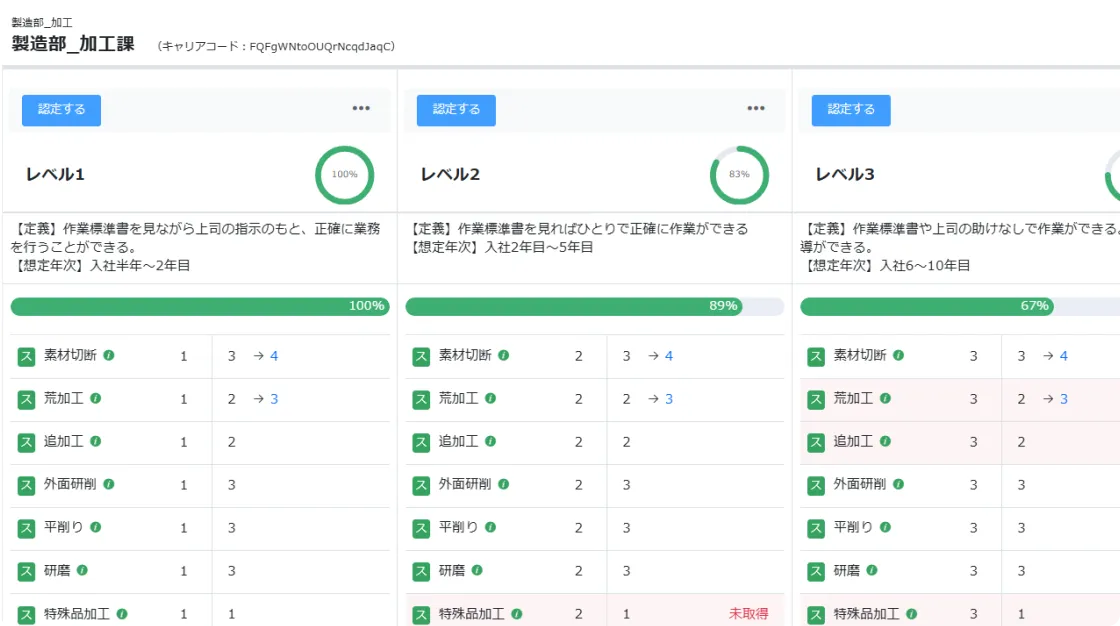Click green ス skill badge for 特殊品加工 in レベル2
Image resolution: width=1120 pixels, height=626 pixels.
tap(422, 614)
